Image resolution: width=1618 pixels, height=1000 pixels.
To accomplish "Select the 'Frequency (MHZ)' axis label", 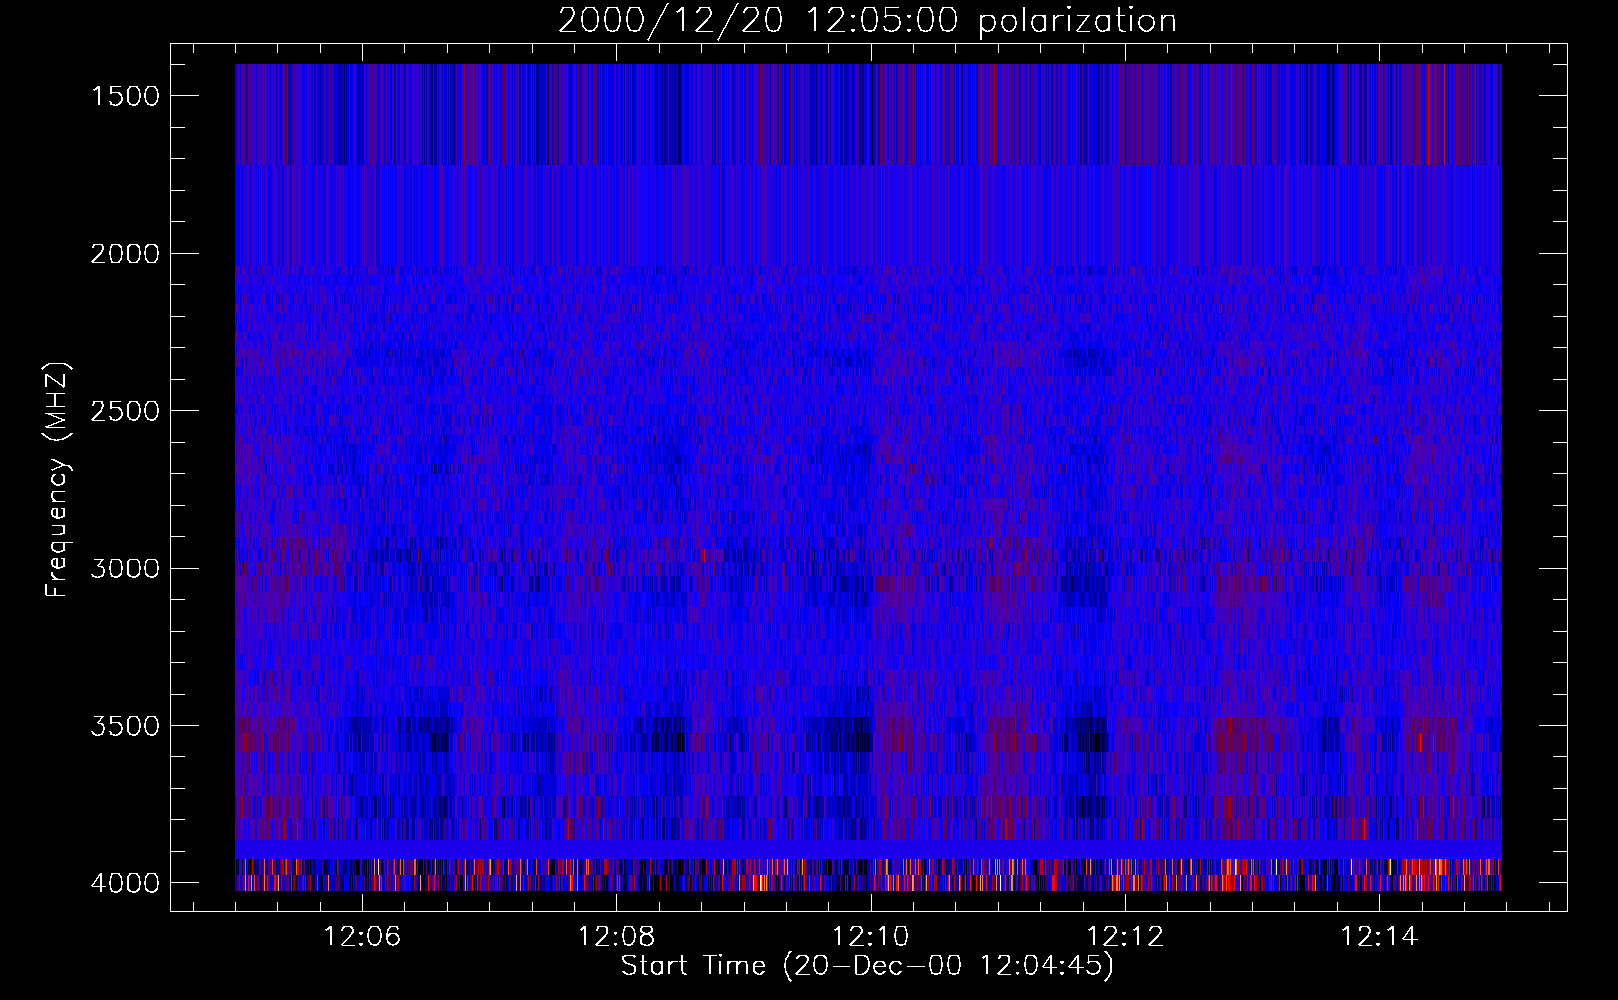I will tap(57, 480).
